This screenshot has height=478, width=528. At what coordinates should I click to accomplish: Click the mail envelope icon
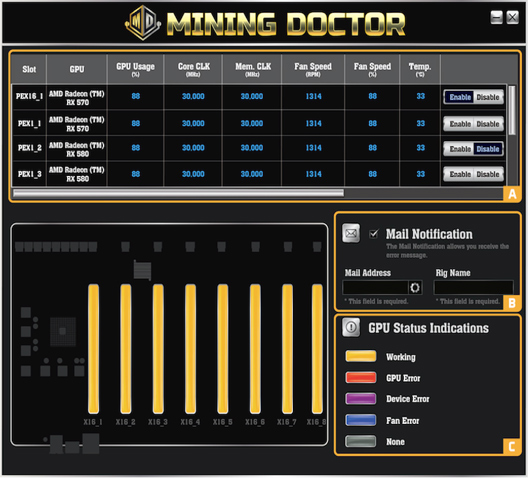[351, 233]
